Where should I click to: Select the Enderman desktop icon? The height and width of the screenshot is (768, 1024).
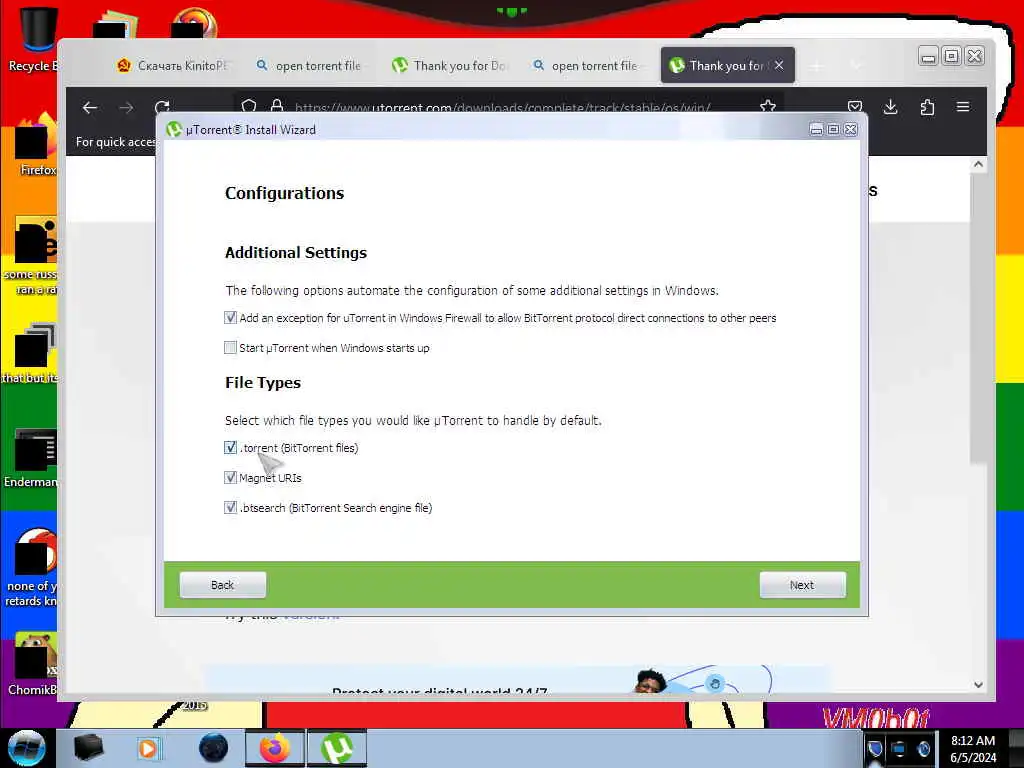33,458
